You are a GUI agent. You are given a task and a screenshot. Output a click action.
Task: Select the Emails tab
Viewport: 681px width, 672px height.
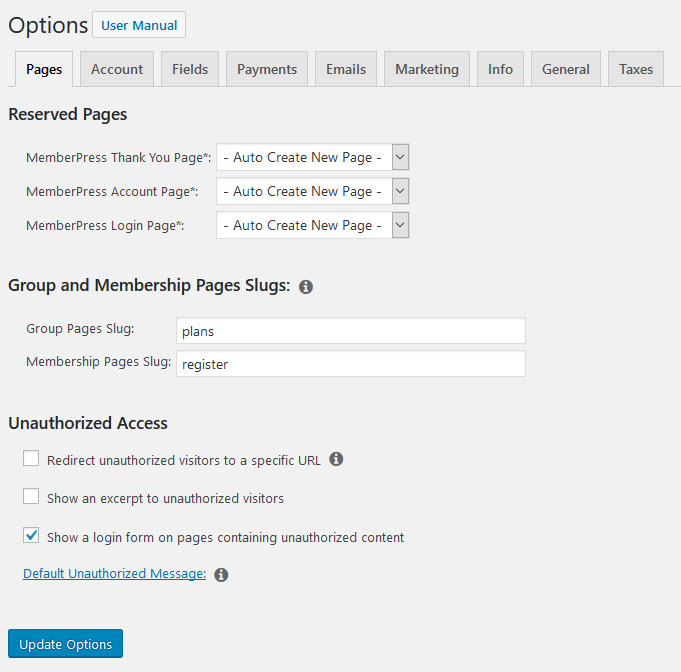pos(346,69)
